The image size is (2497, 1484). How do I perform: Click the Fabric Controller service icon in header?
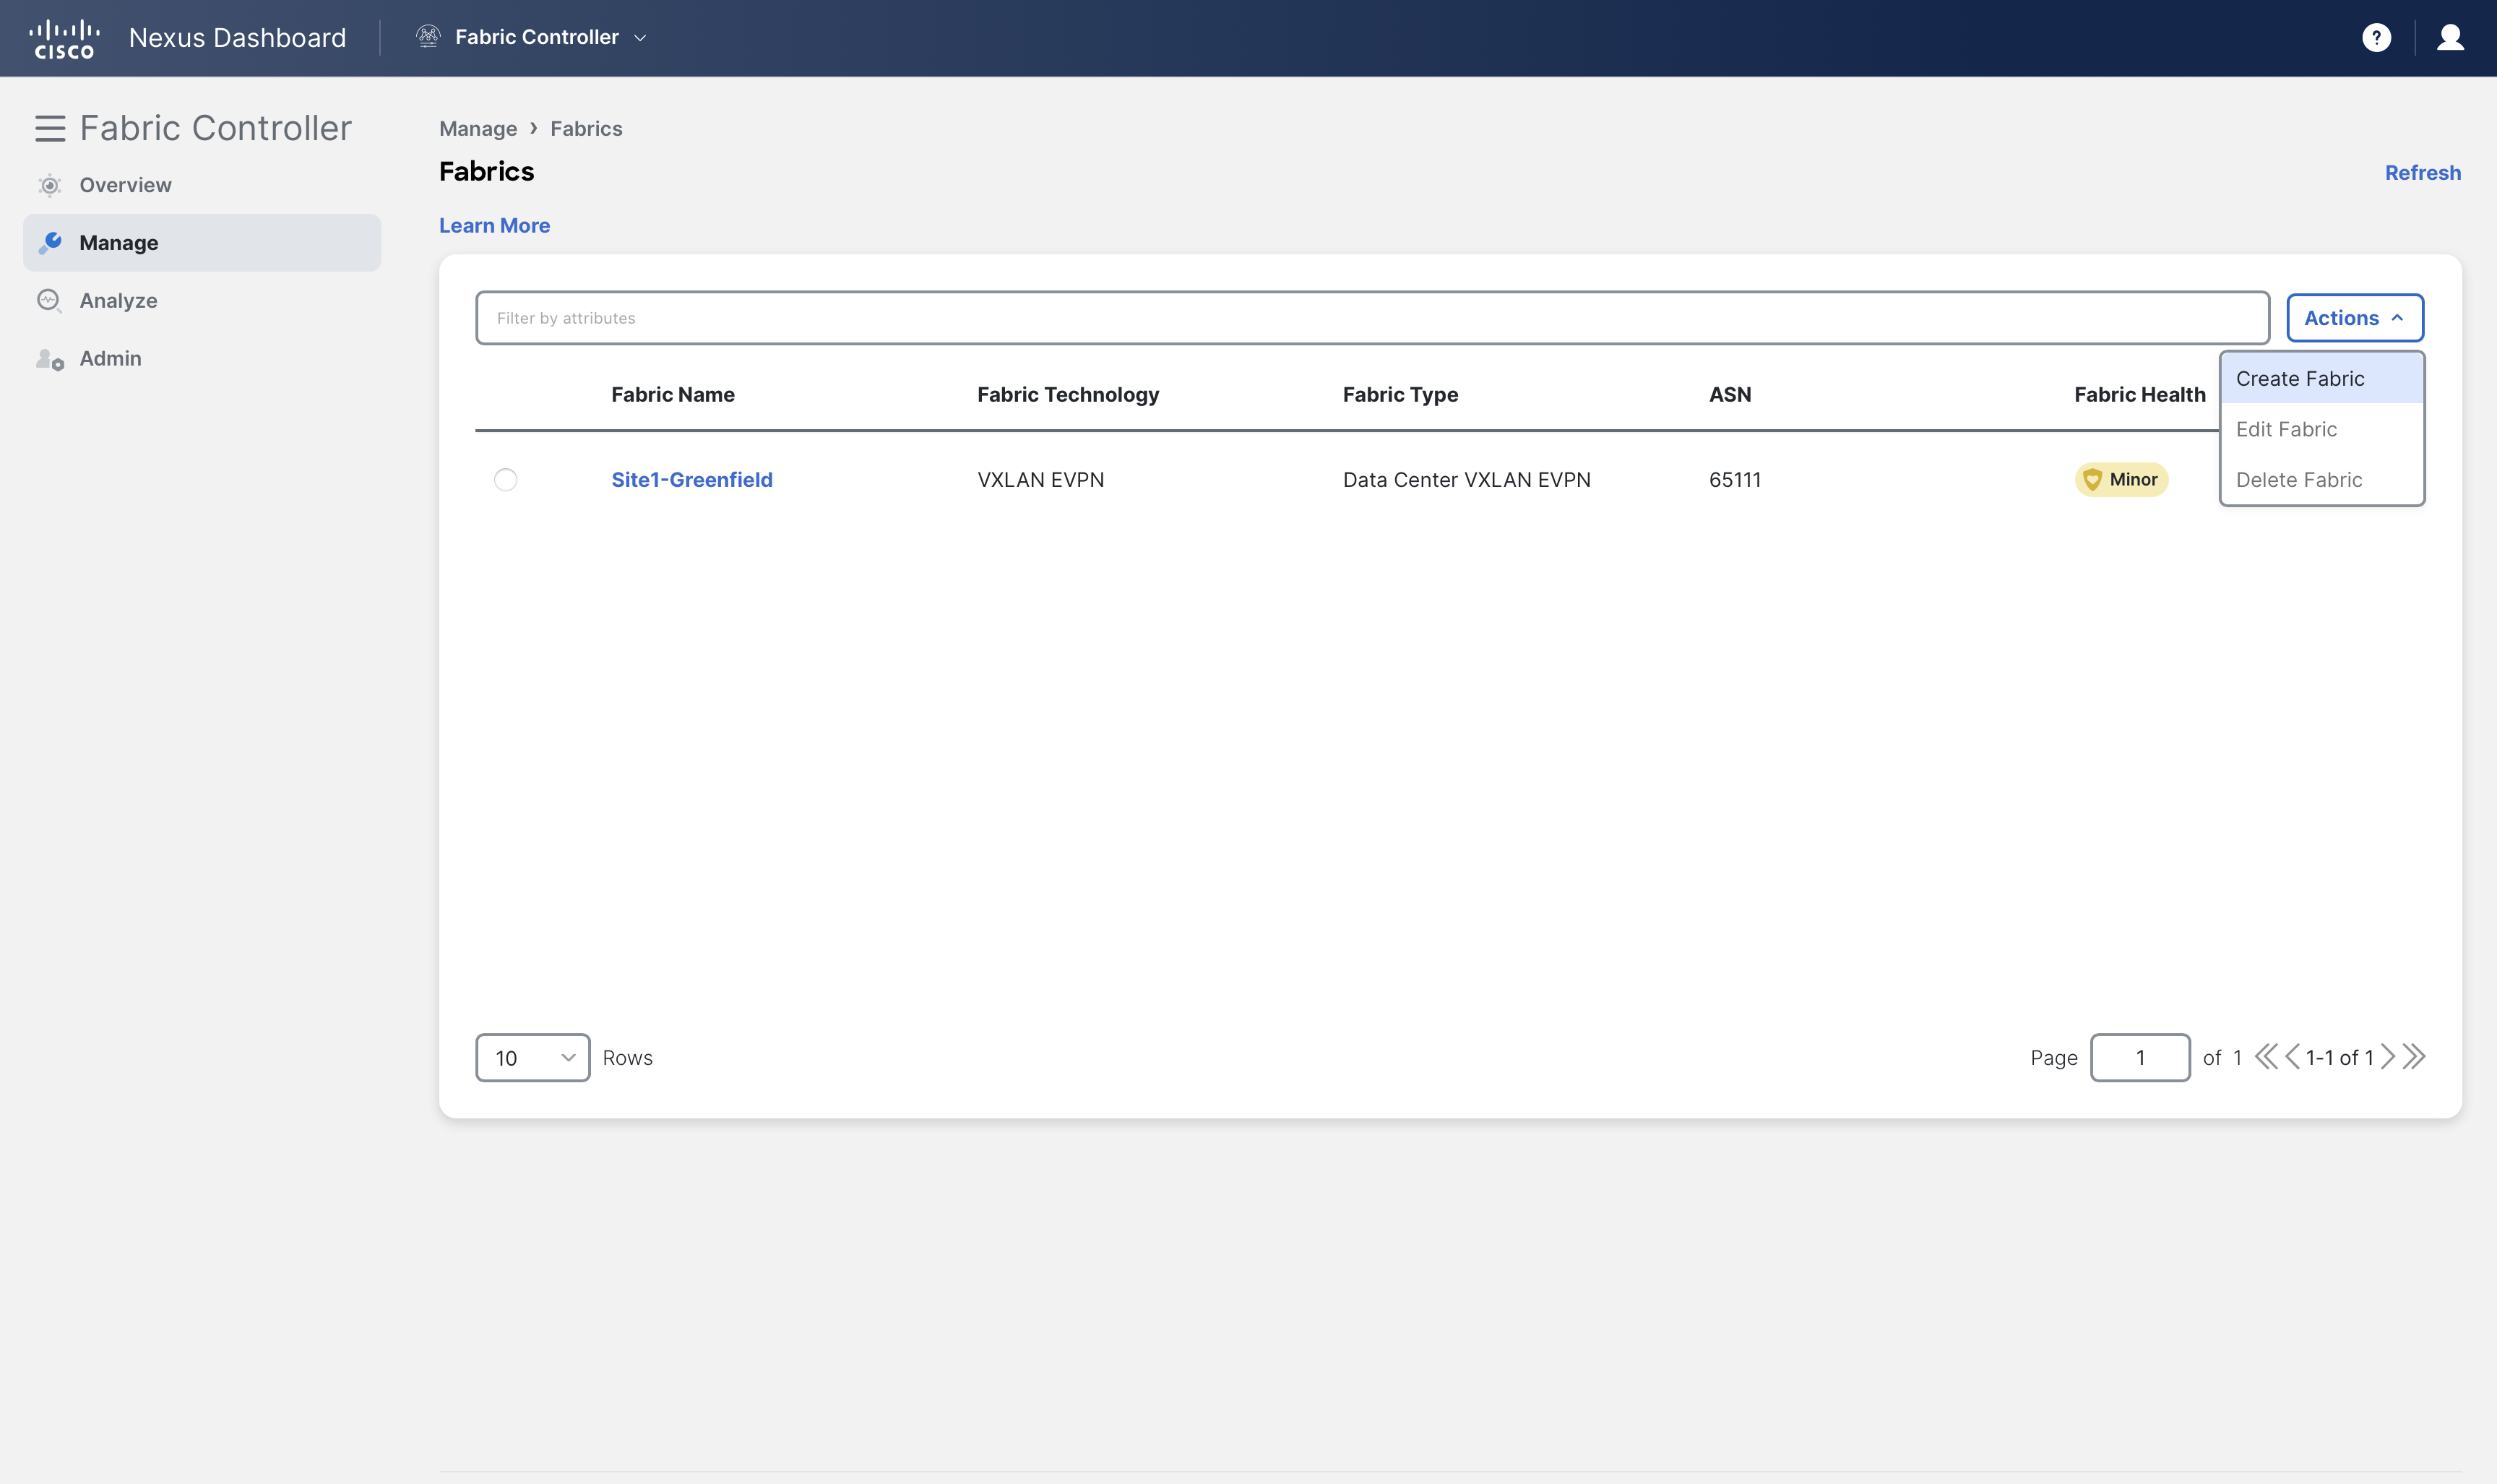click(428, 37)
